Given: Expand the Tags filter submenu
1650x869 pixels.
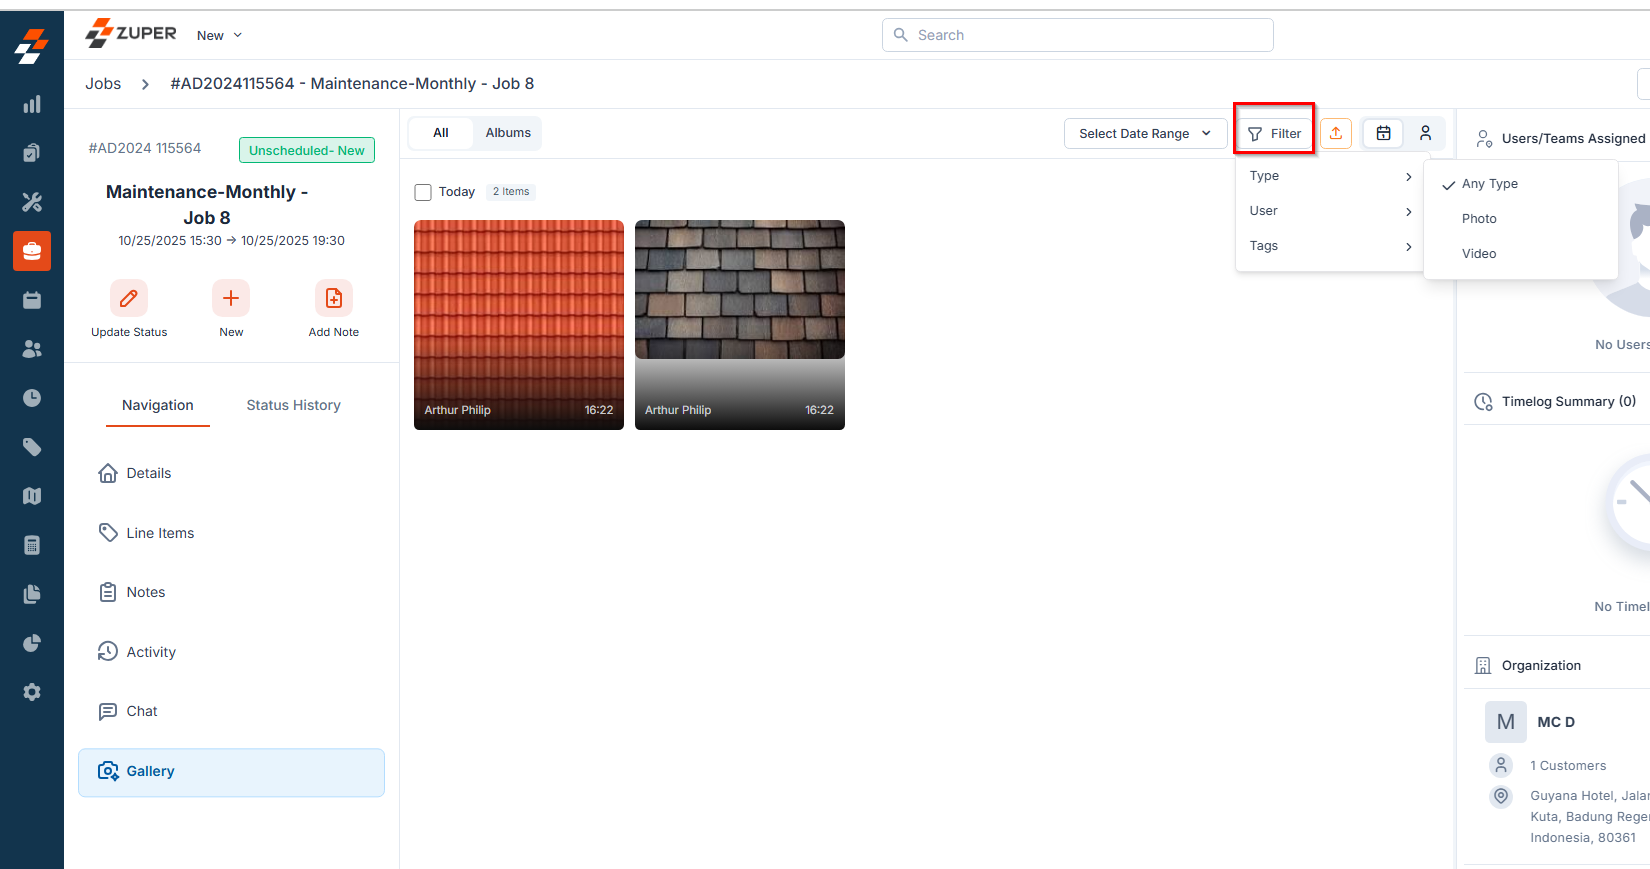Looking at the screenshot, I should click(1330, 246).
